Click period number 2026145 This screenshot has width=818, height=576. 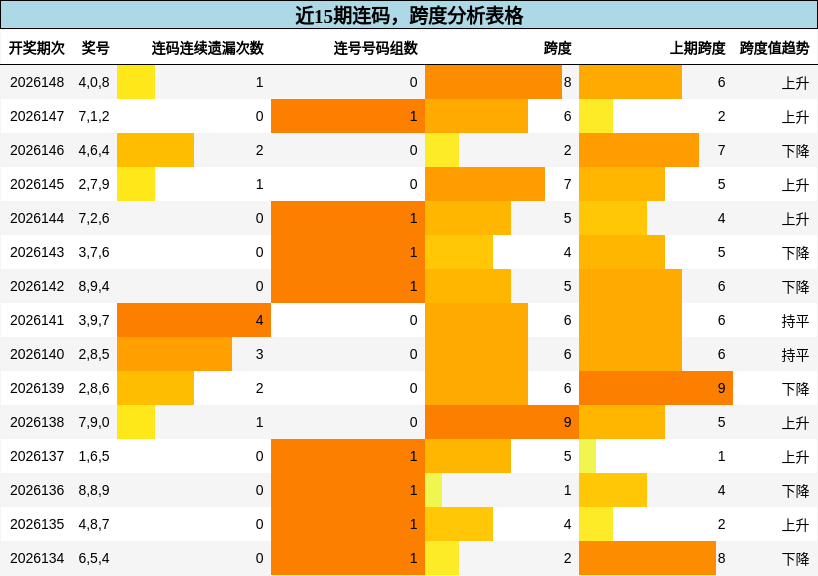pos(37,184)
